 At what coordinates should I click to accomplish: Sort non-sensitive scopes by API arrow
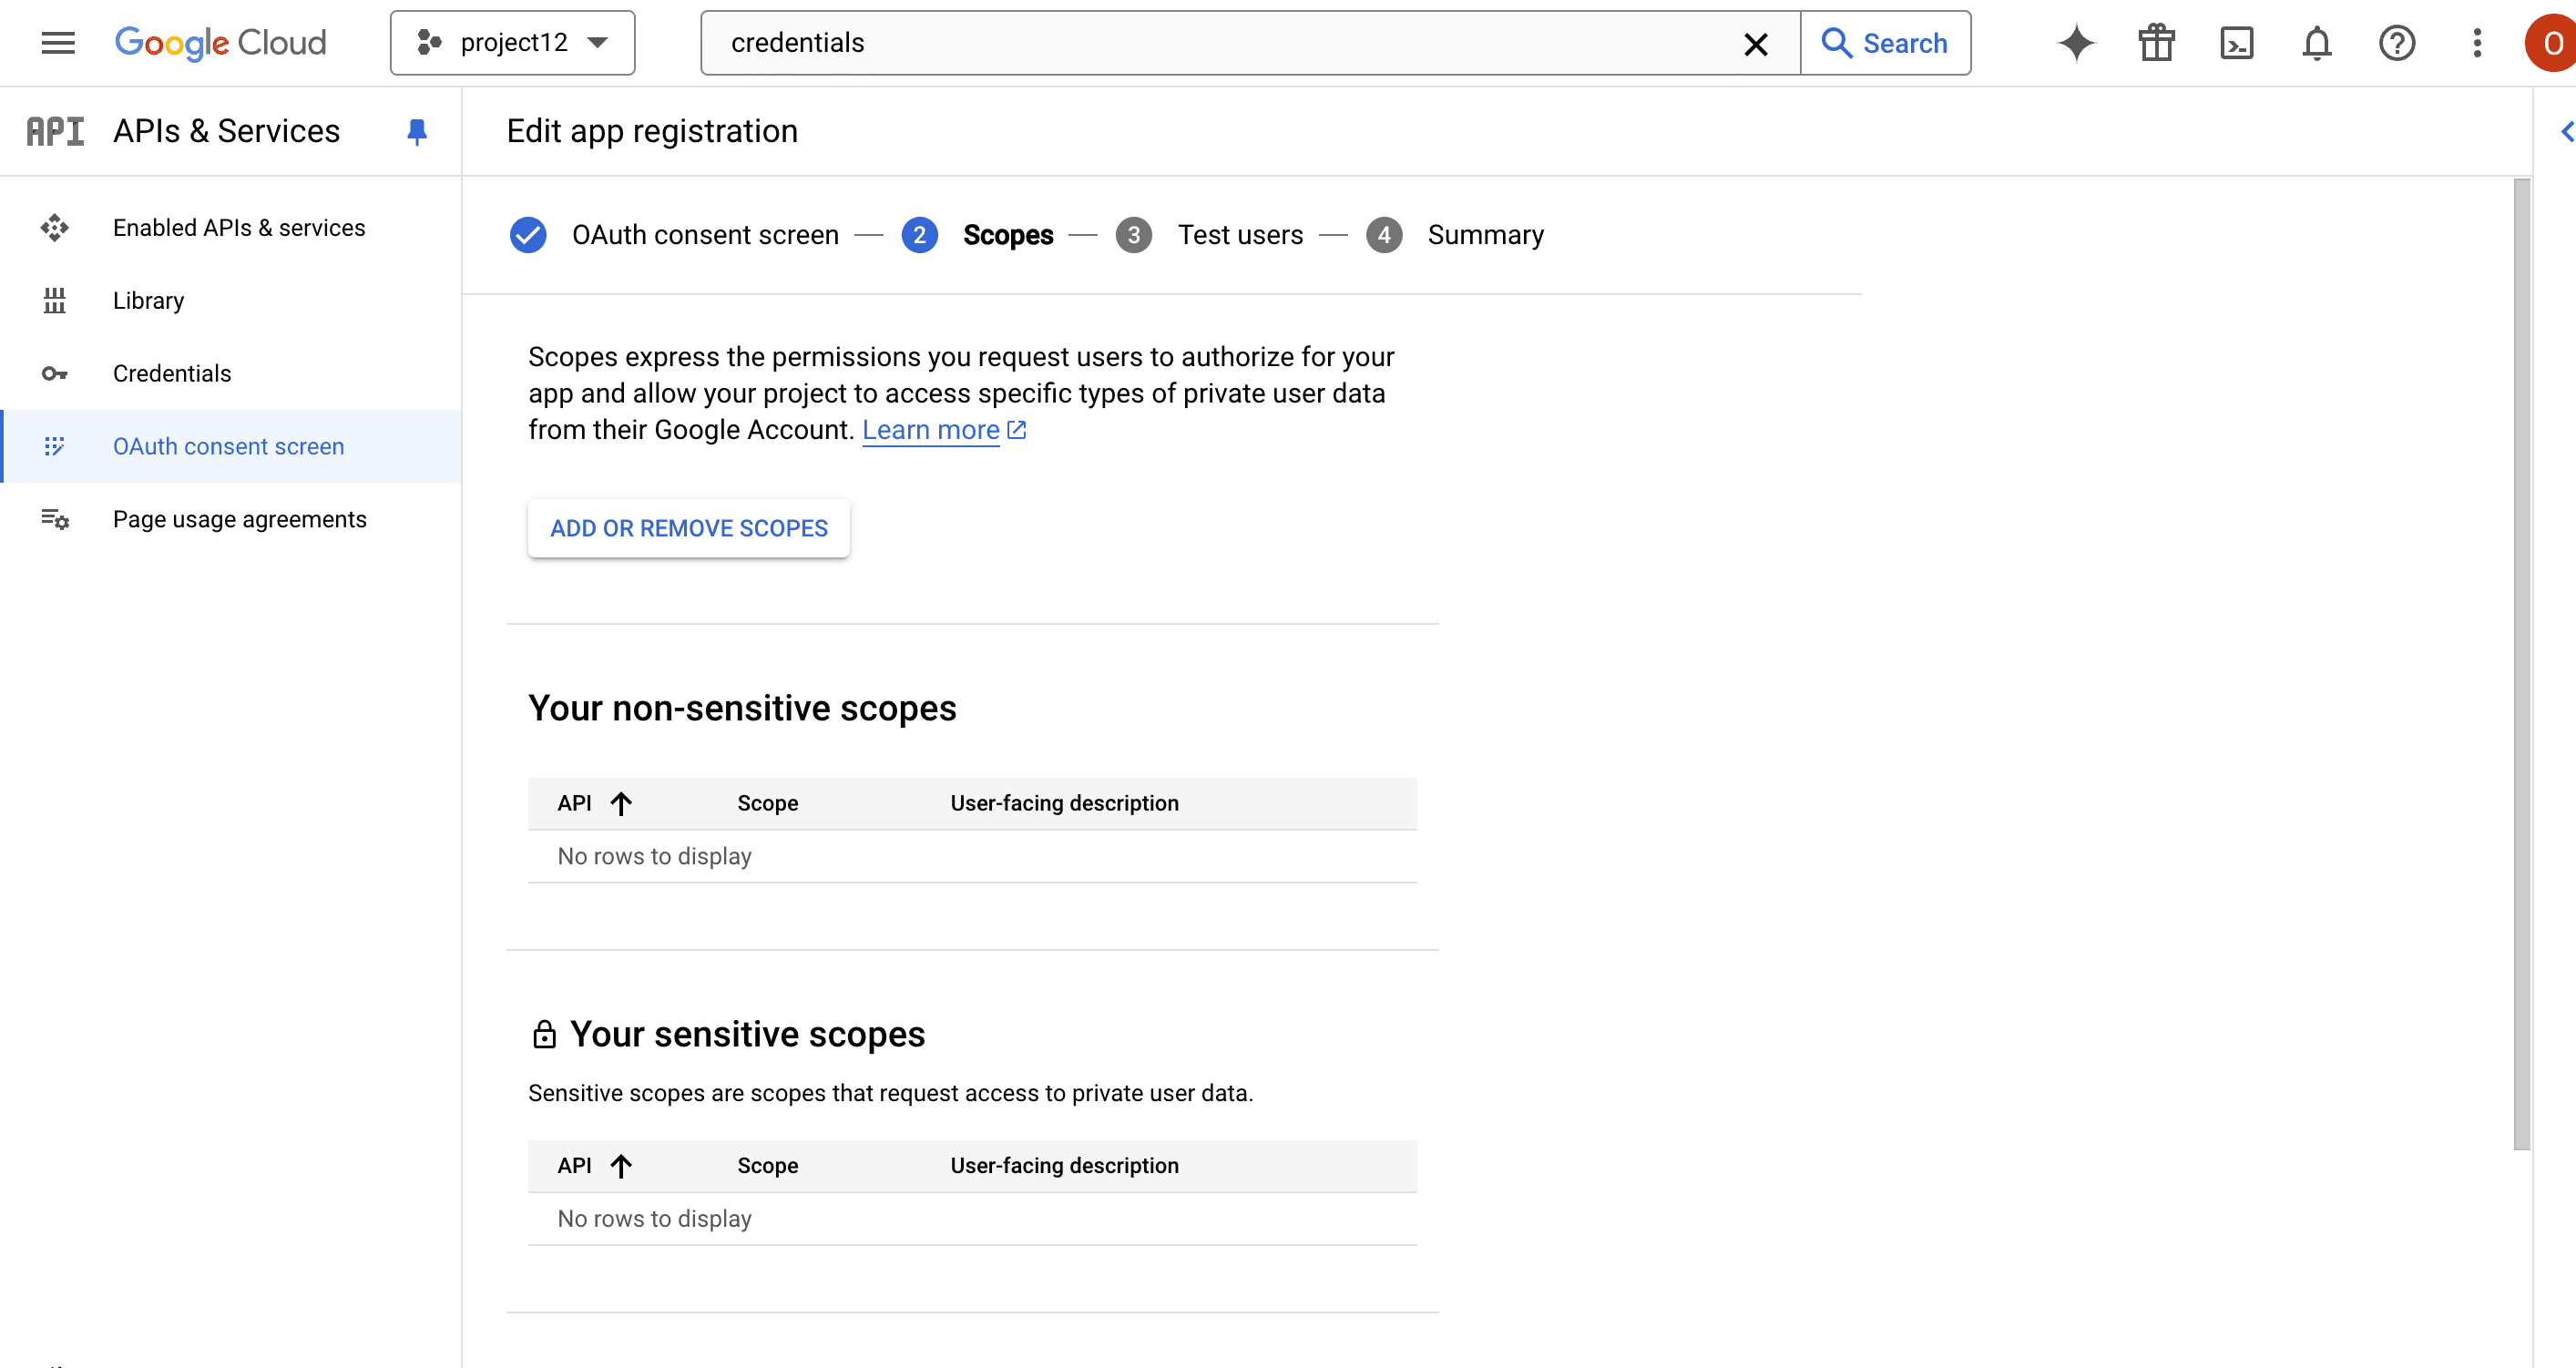(621, 803)
